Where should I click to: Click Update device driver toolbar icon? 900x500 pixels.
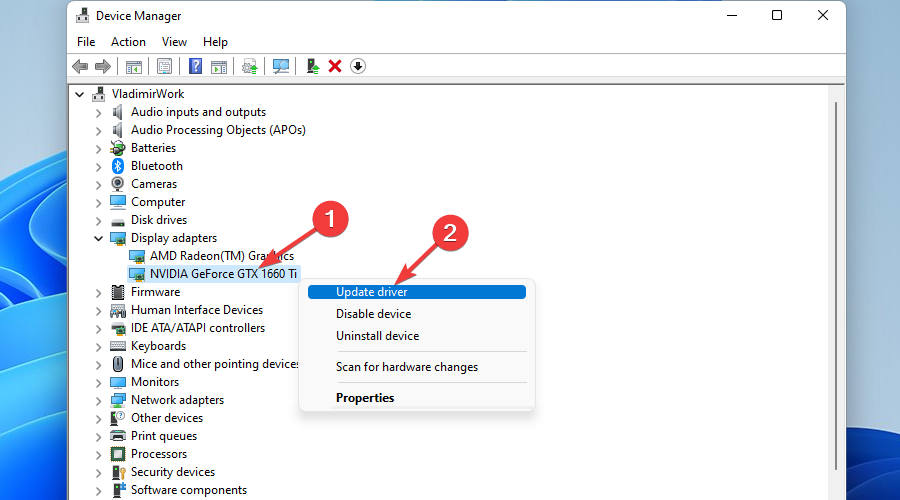(250, 67)
